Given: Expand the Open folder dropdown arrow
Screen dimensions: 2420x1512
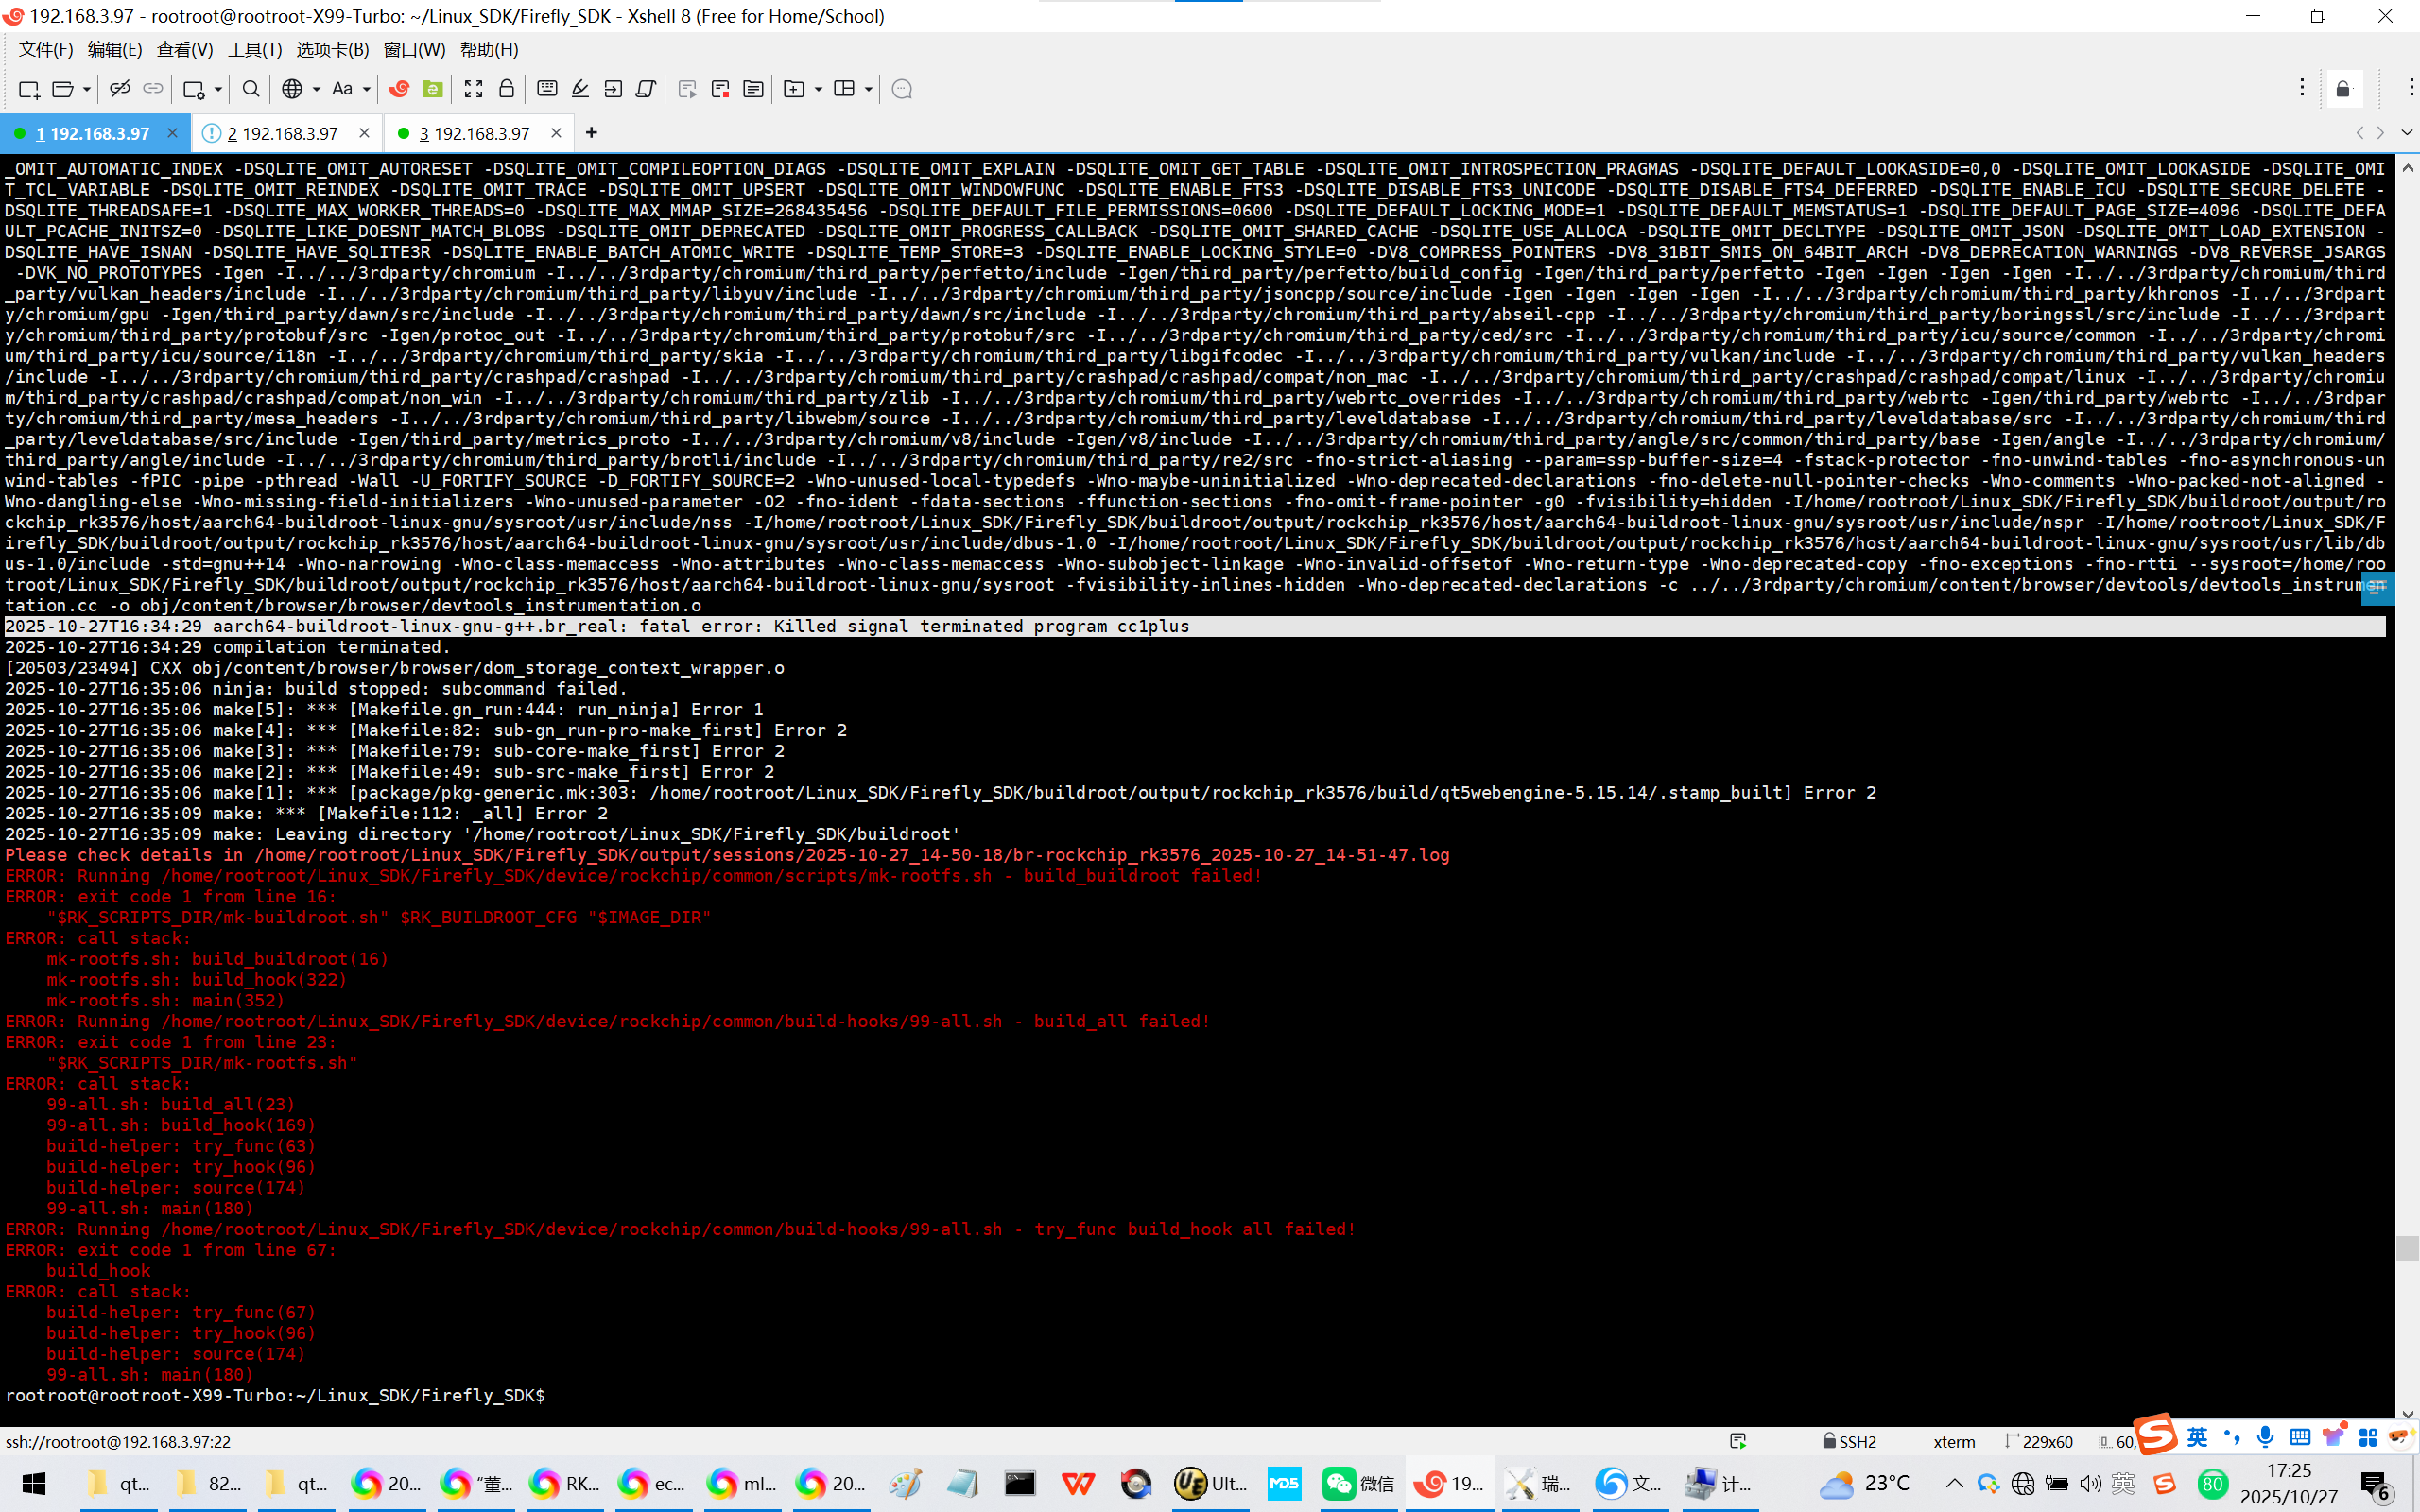Looking at the screenshot, I should point(87,89).
